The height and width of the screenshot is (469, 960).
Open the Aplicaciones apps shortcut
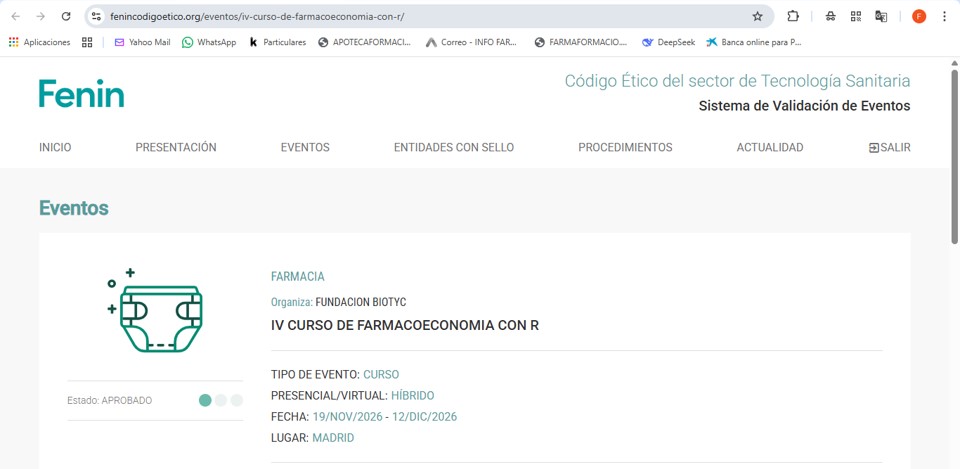point(40,42)
